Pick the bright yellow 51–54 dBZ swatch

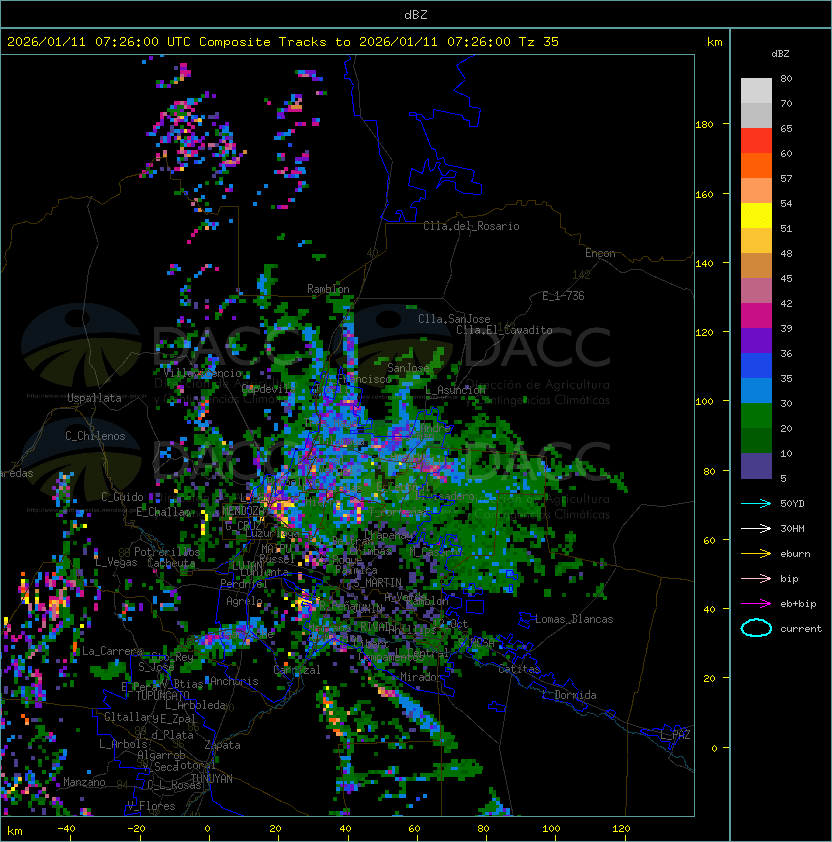point(756,215)
